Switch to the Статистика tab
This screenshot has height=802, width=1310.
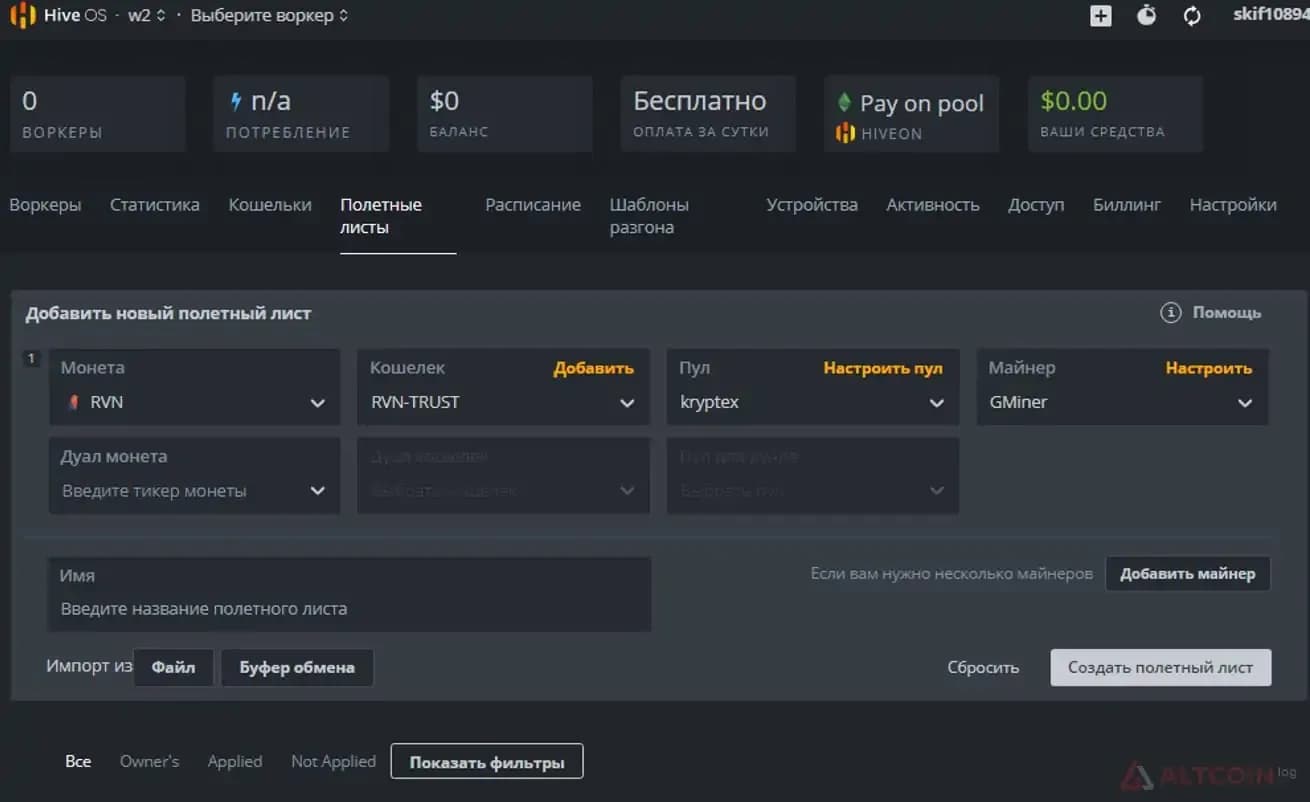(155, 205)
